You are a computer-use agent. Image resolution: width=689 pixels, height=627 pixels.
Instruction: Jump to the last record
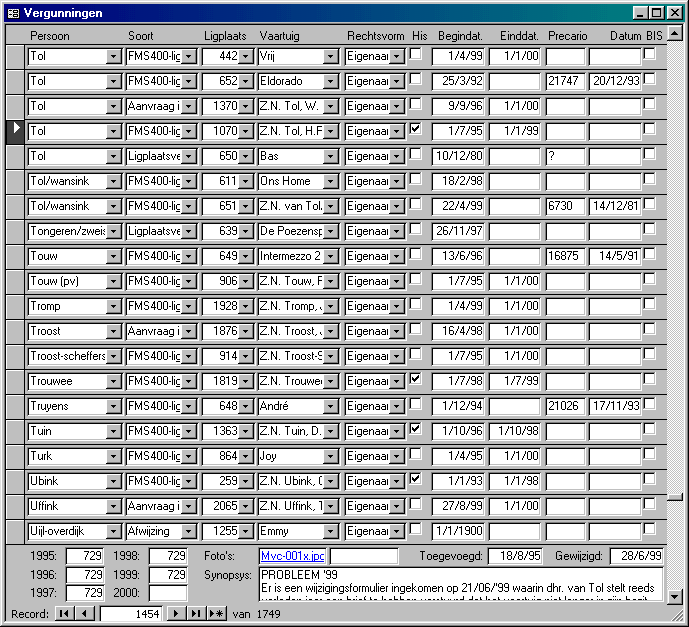(196, 614)
